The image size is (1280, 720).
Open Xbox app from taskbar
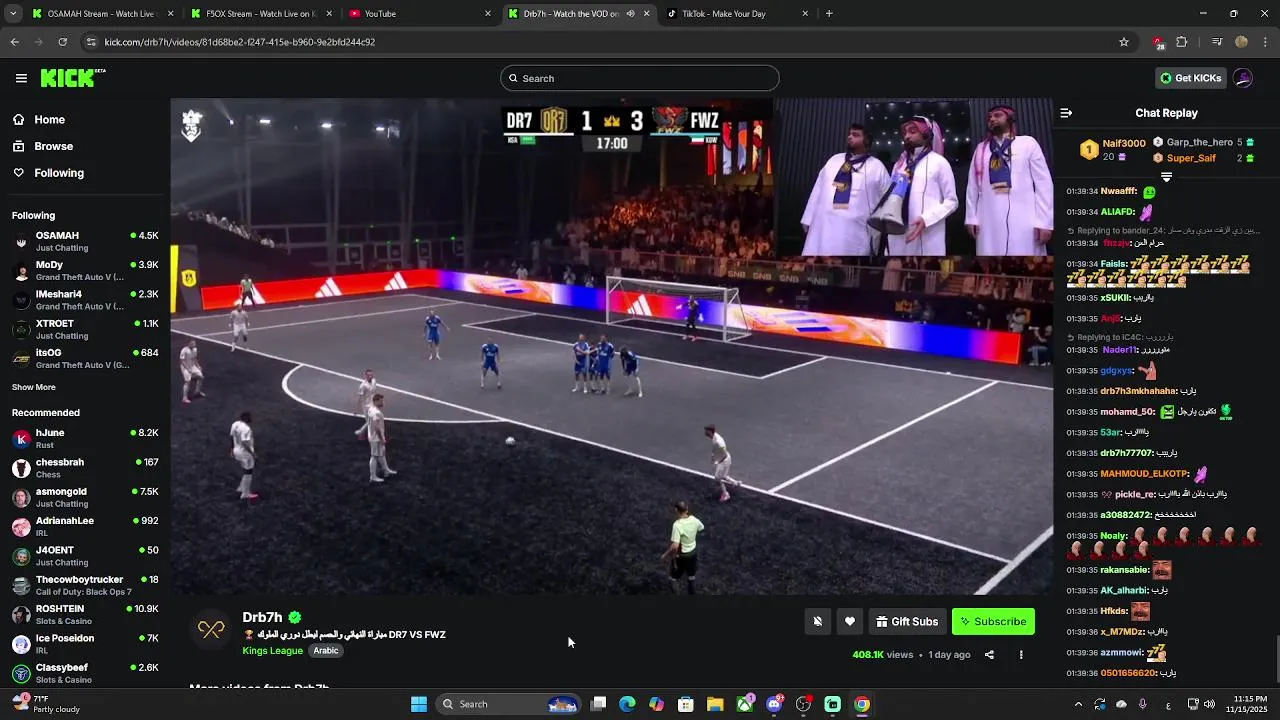pyautogui.click(x=745, y=704)
